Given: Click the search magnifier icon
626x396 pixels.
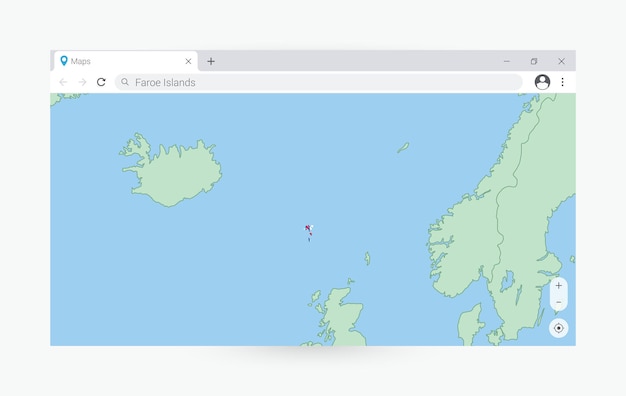Looking at the screenshot, I should 125,82.
